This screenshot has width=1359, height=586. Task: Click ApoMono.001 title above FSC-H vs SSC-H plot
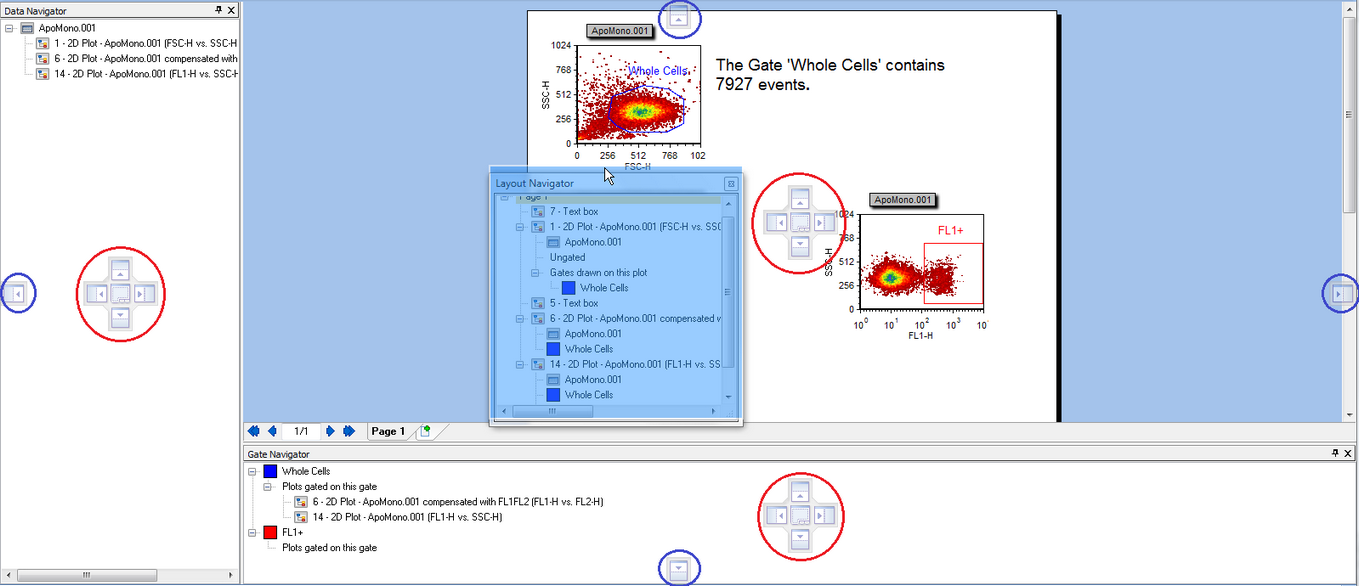[620, 32]
